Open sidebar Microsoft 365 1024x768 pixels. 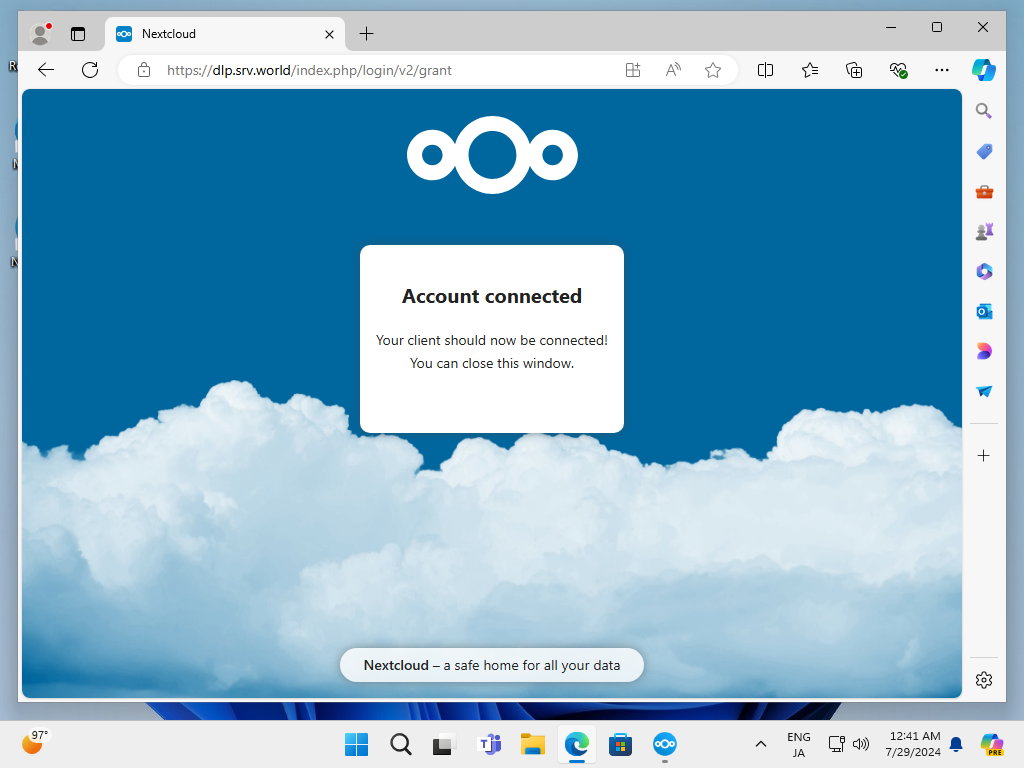click(x=984, y=272)
